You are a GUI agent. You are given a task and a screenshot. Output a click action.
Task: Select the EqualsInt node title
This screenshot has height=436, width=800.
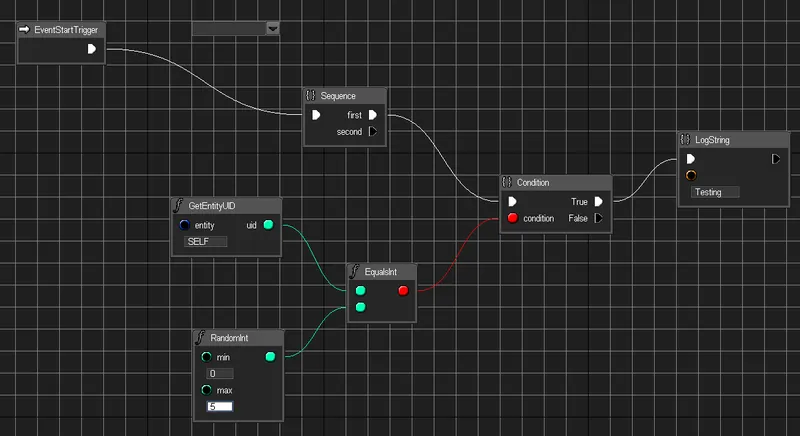[x=381, y=272]
